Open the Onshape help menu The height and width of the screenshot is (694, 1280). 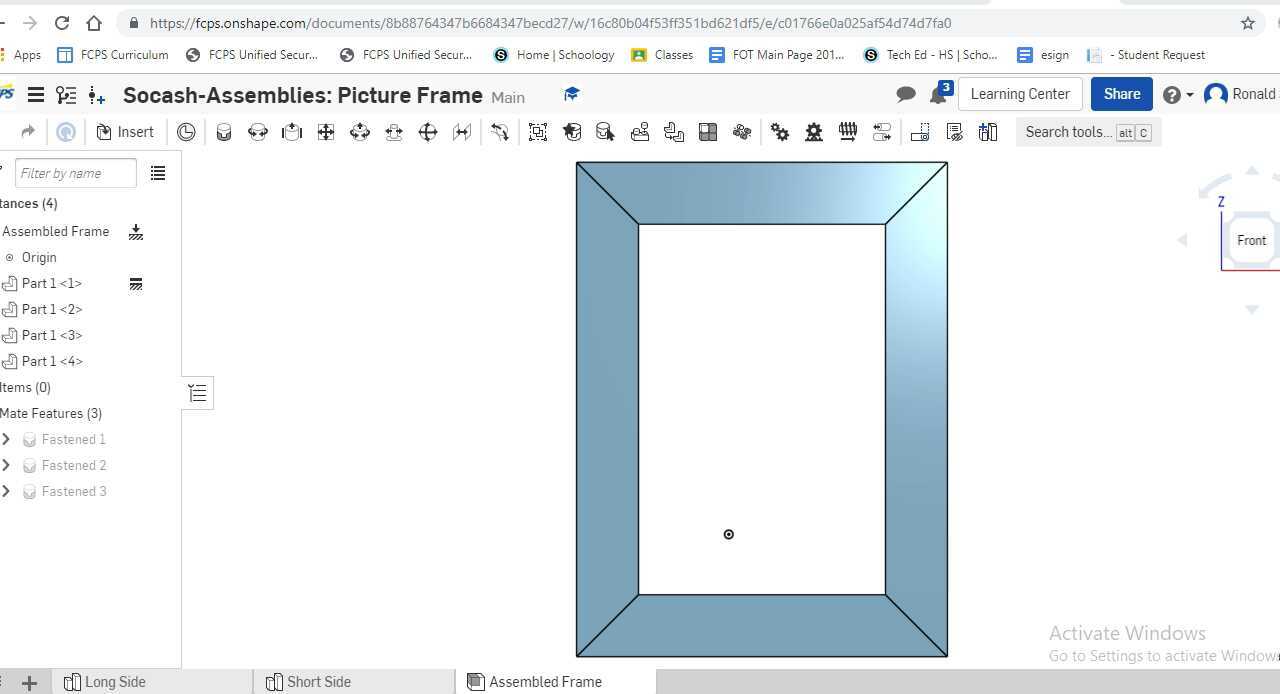click(x=1171, y=94)
